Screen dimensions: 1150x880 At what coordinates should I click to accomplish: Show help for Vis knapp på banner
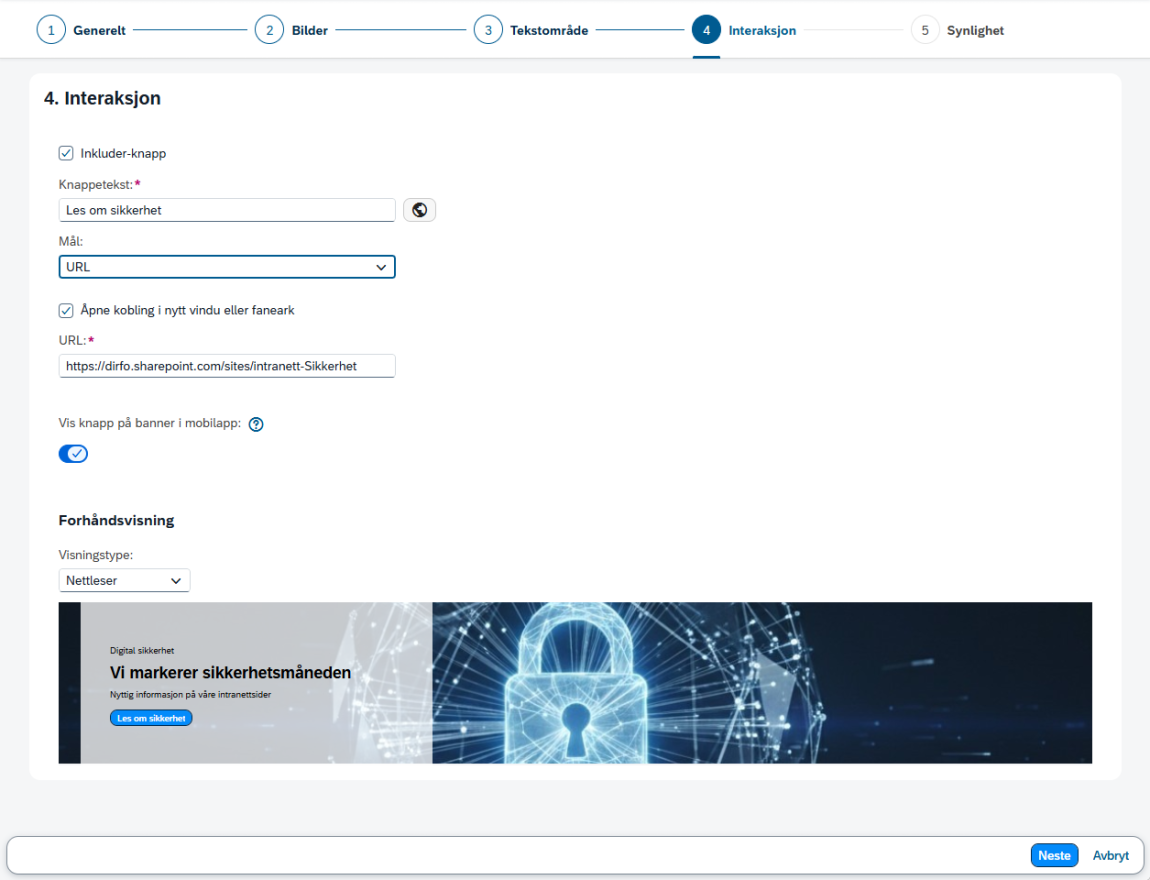(256, 424)
